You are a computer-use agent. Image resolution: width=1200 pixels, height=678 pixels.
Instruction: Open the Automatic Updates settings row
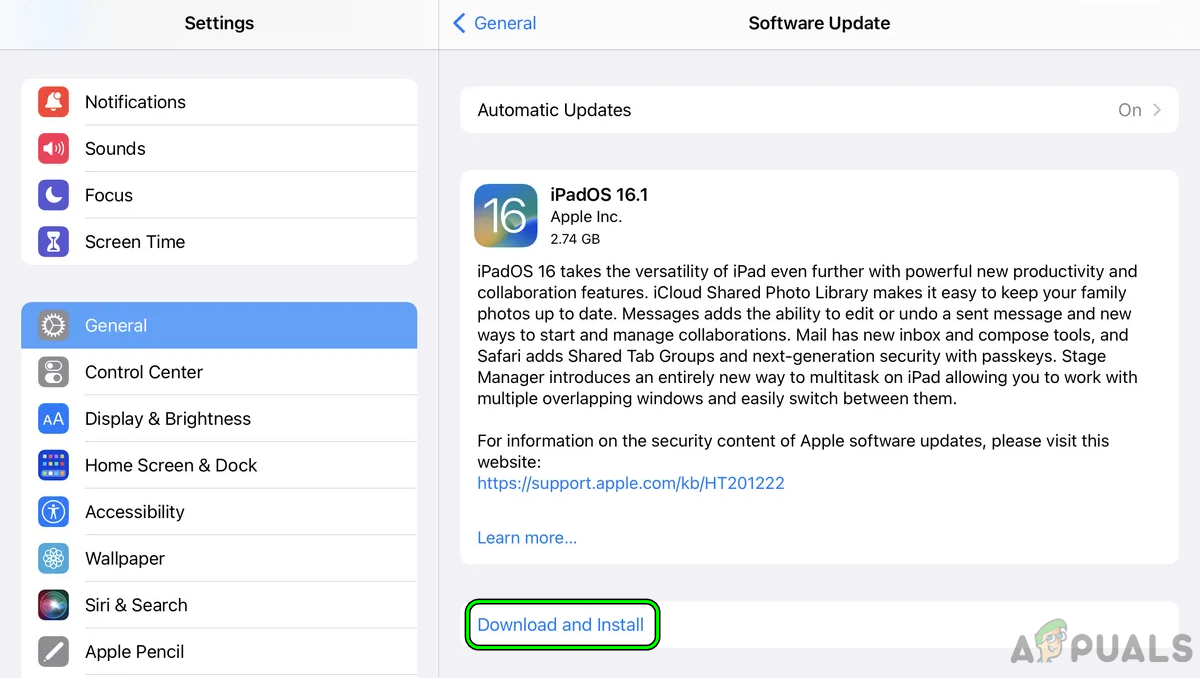819,110
